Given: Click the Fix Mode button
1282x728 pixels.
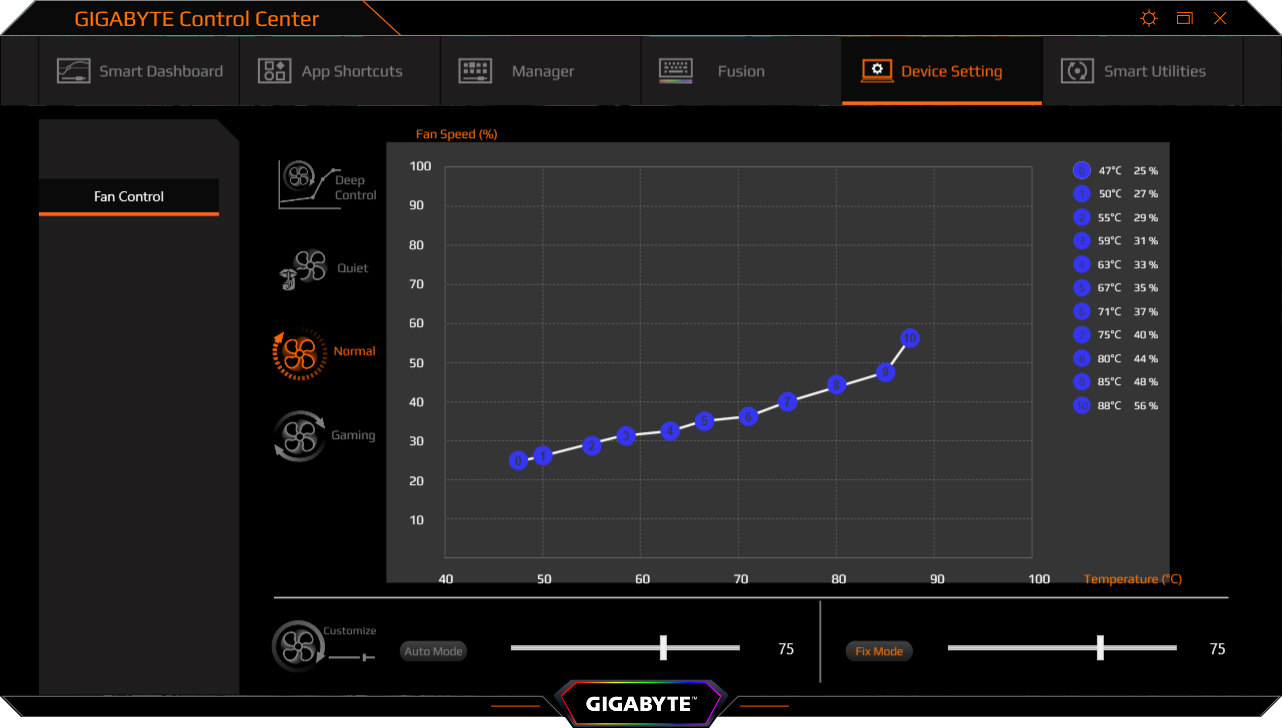Looking at the screenshot, I should [x=879, y=651].
